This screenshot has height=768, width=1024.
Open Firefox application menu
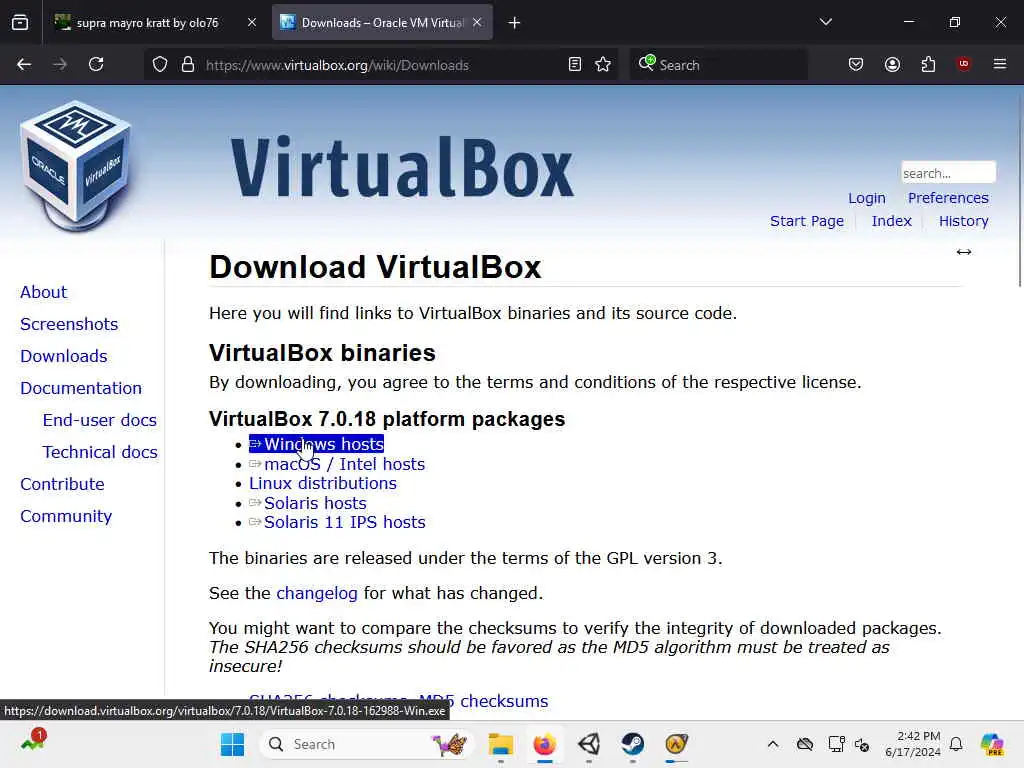point(999,64)
